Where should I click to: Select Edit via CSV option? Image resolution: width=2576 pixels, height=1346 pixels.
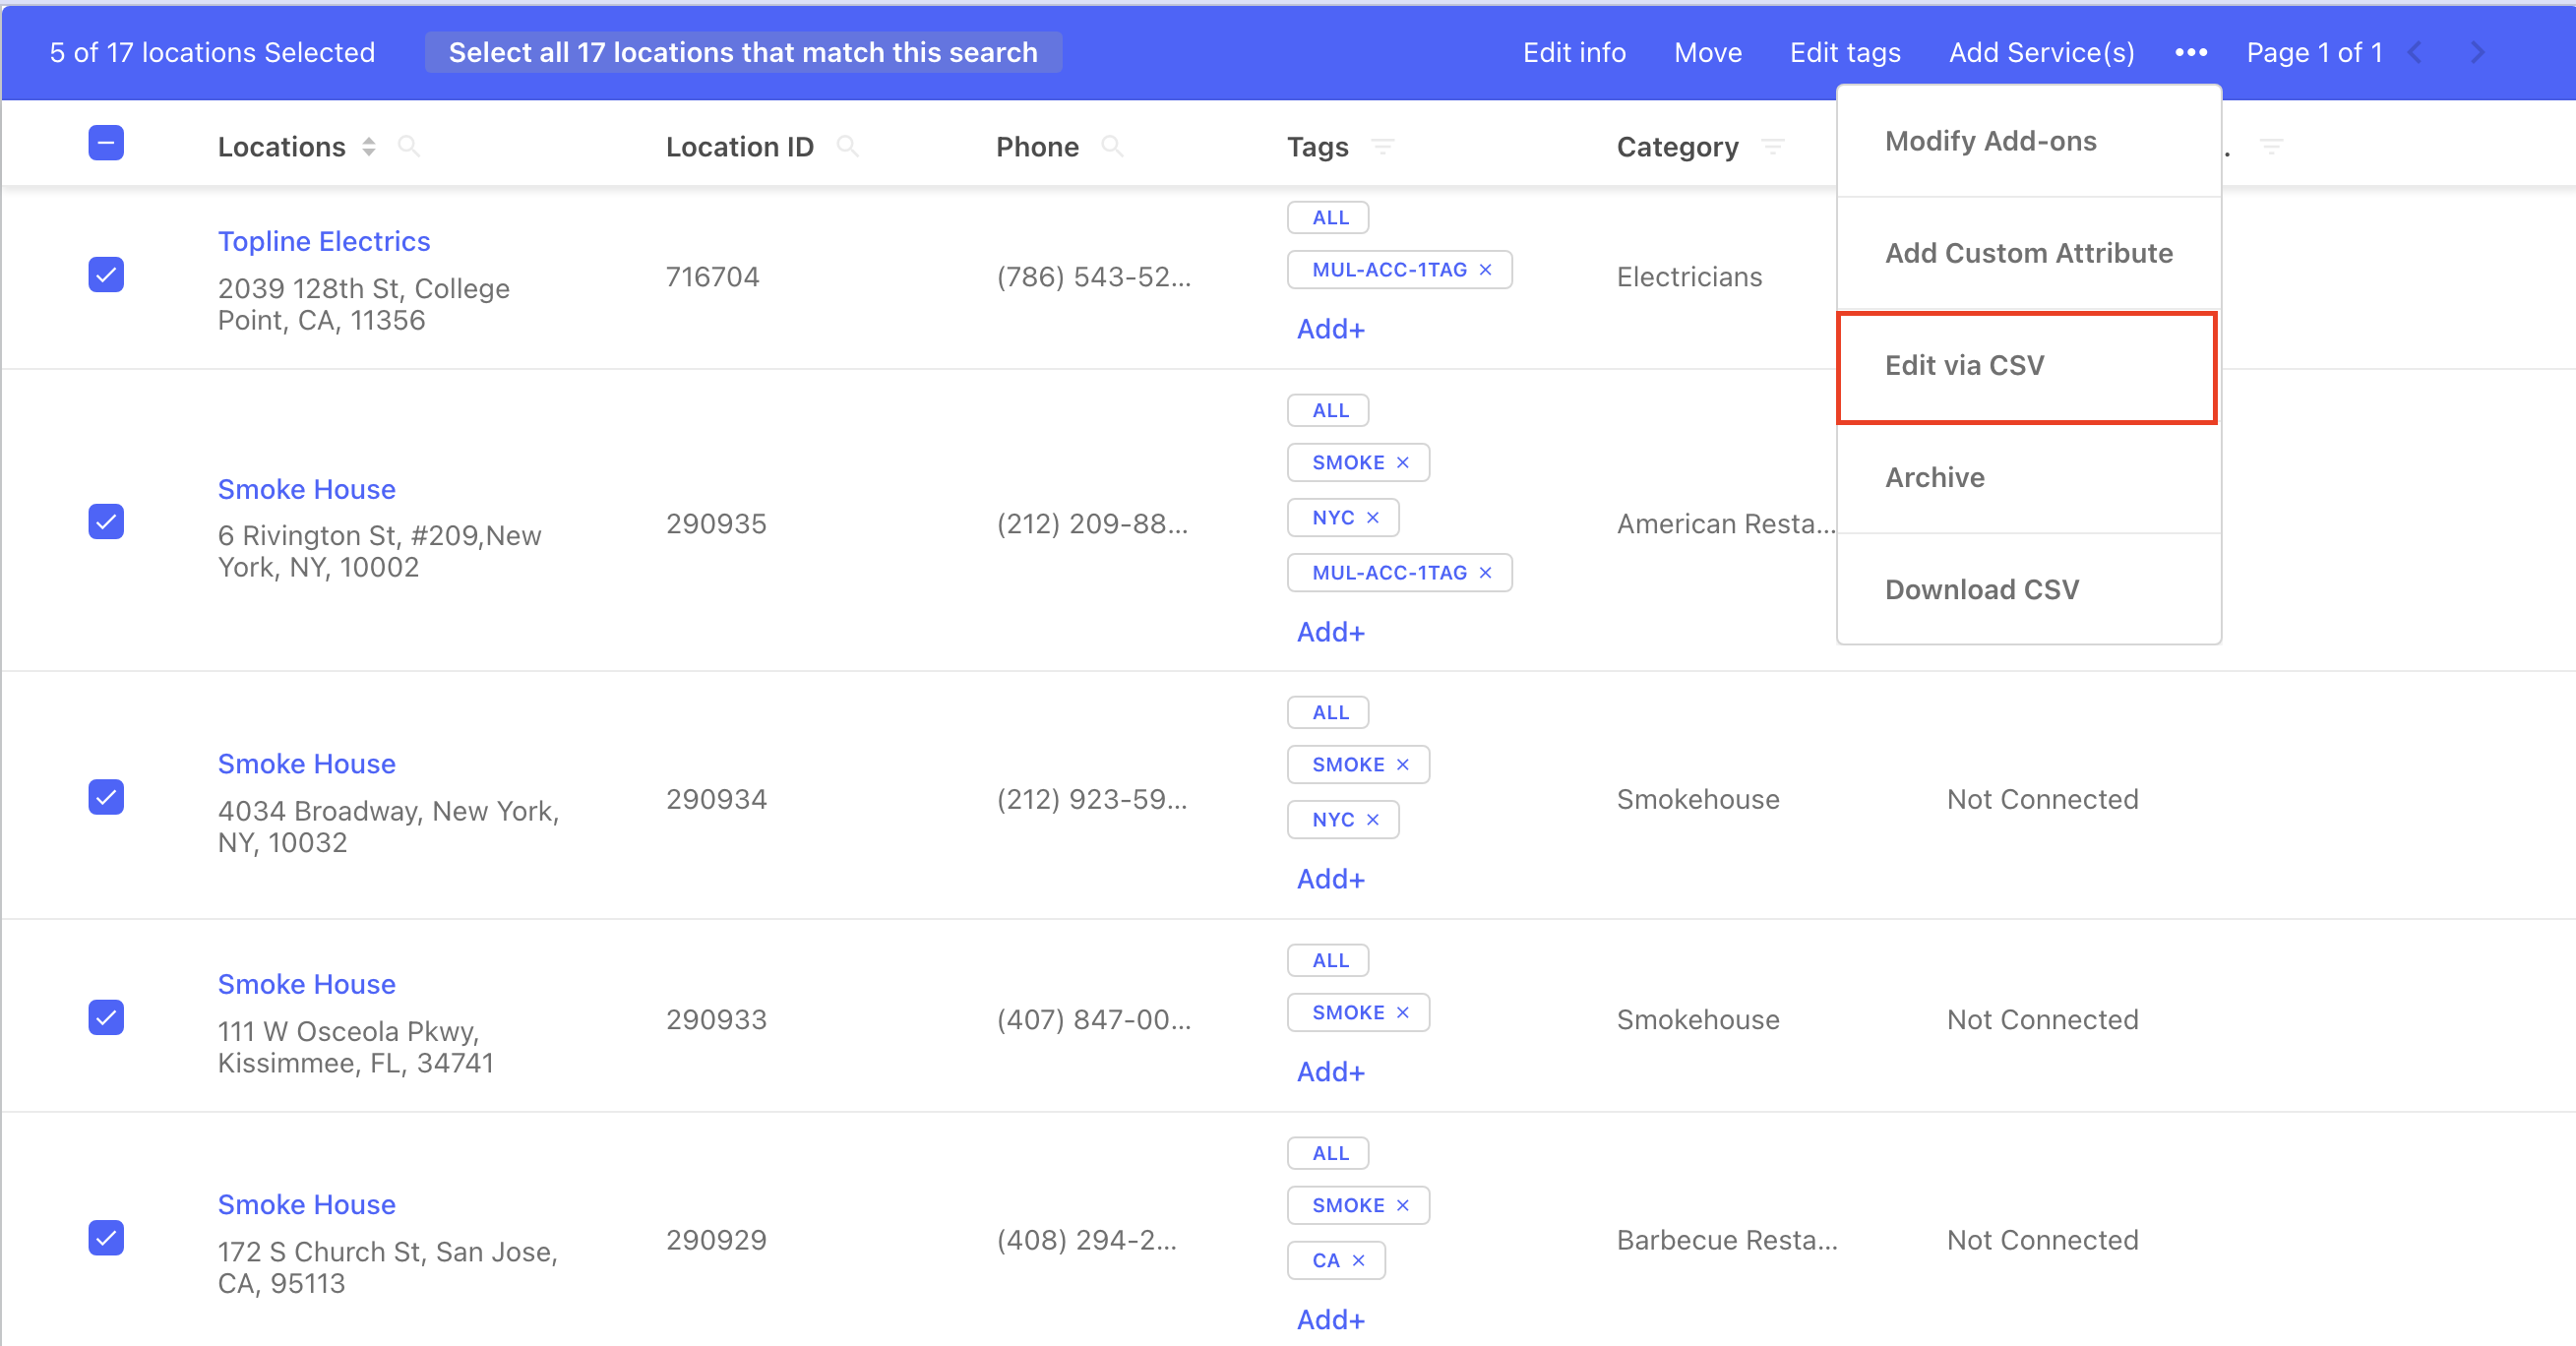point(2028,366)
